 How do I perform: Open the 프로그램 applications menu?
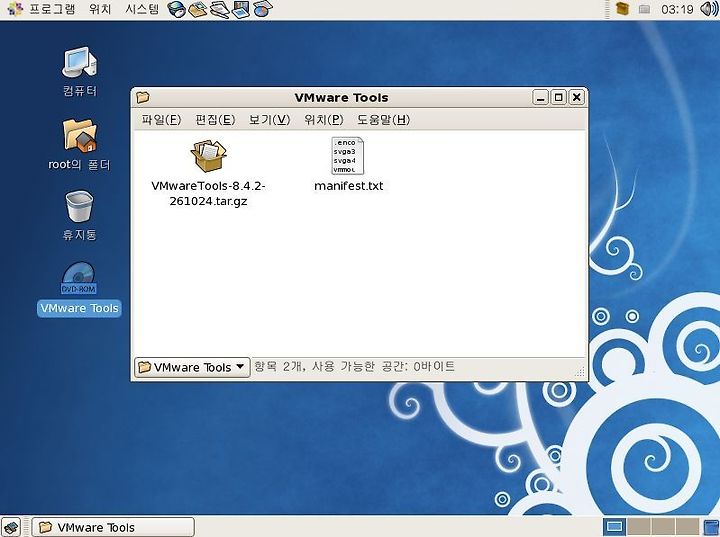[x=52, y=9]
